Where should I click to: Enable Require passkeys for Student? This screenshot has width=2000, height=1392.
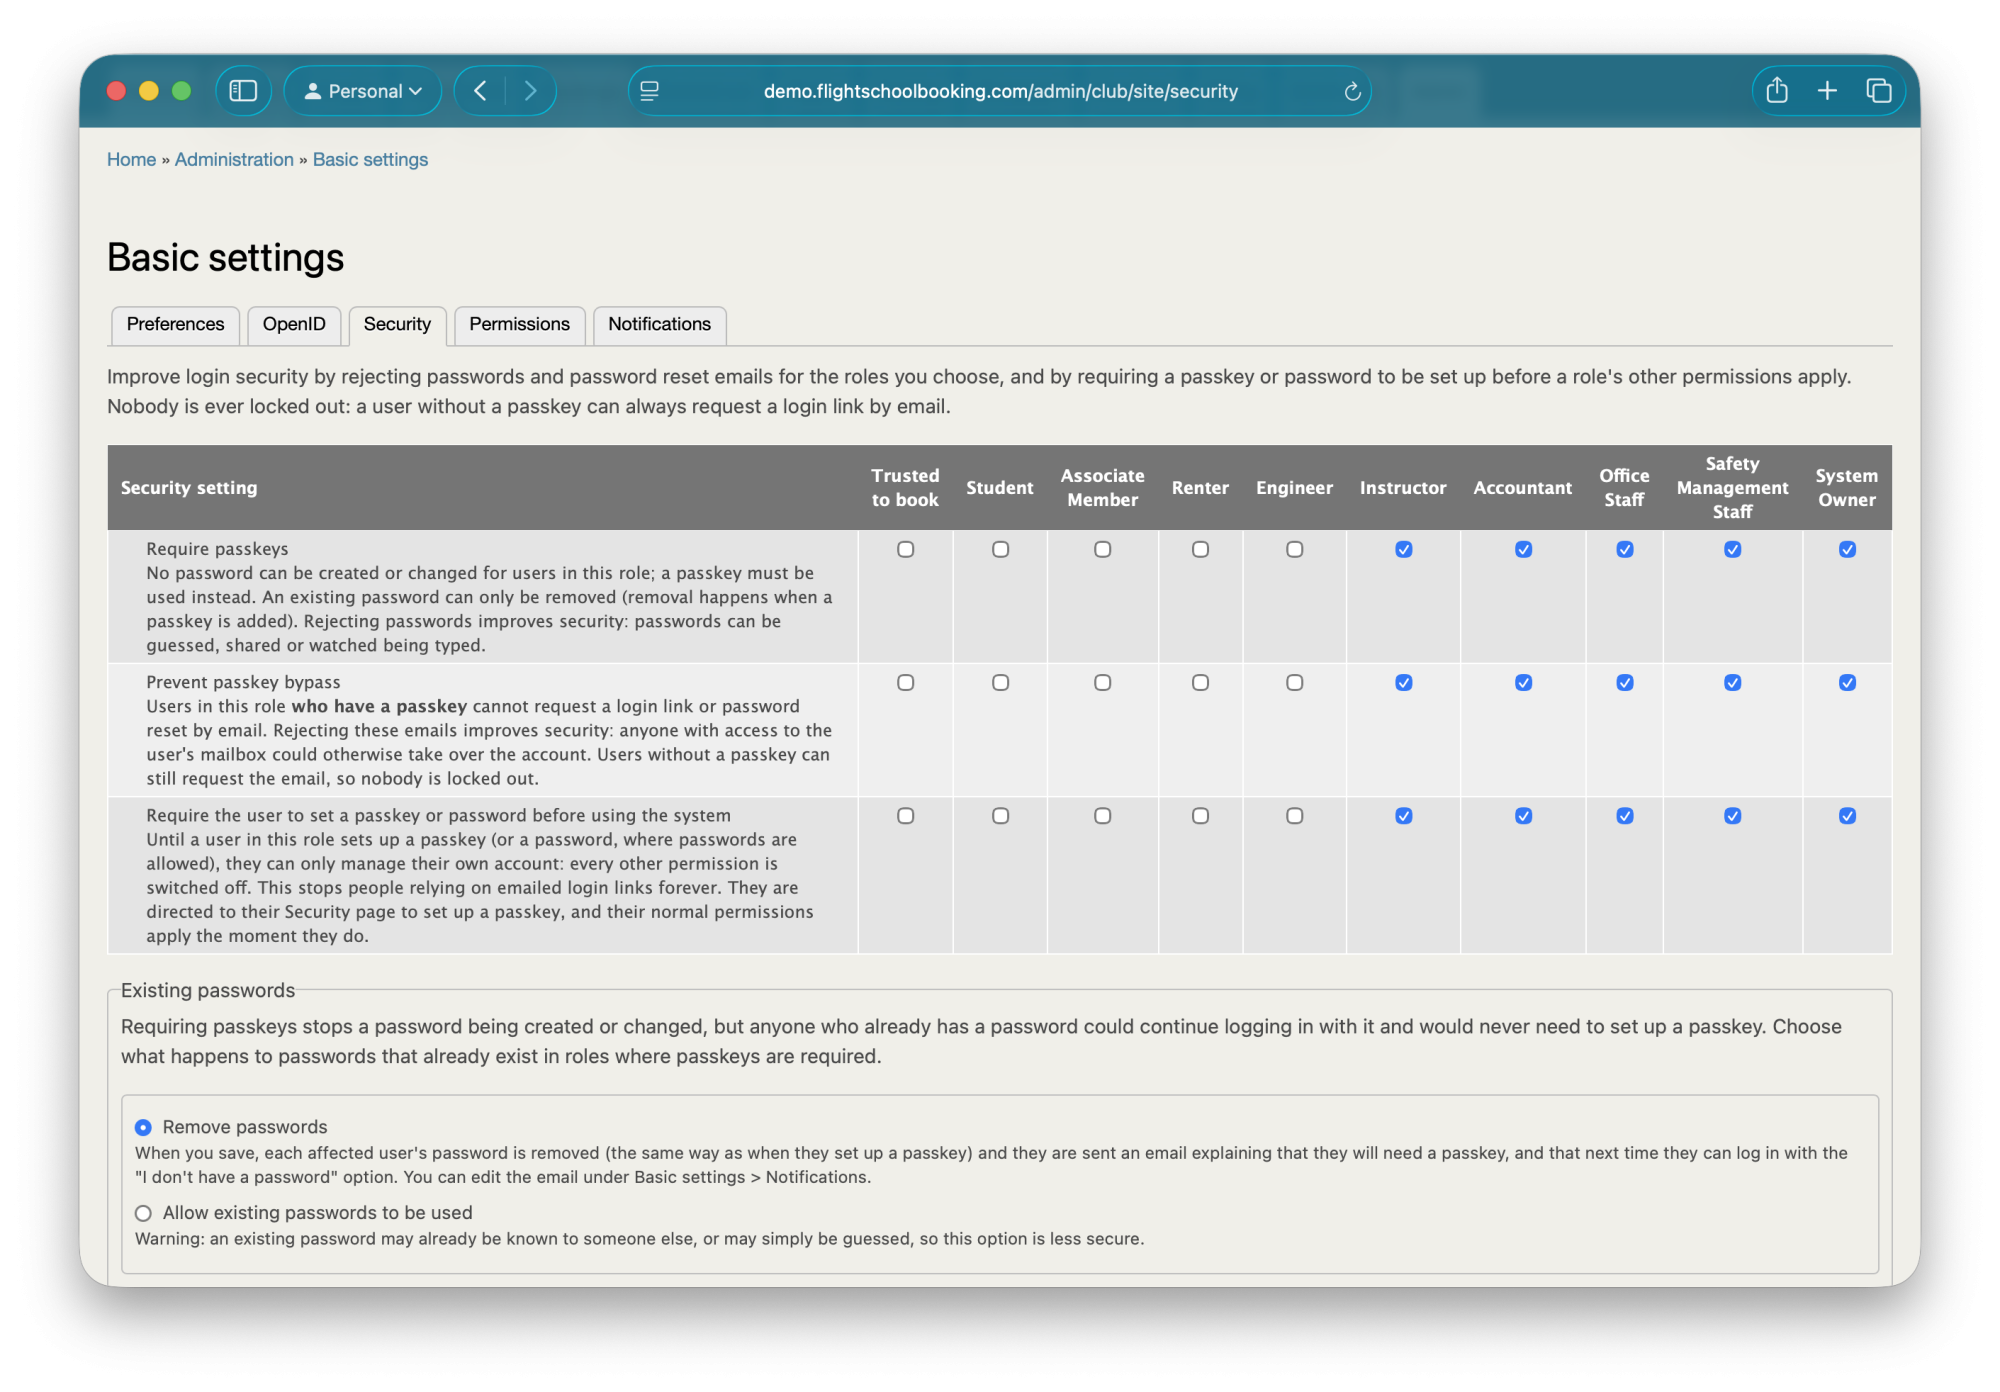[1000, 549]
